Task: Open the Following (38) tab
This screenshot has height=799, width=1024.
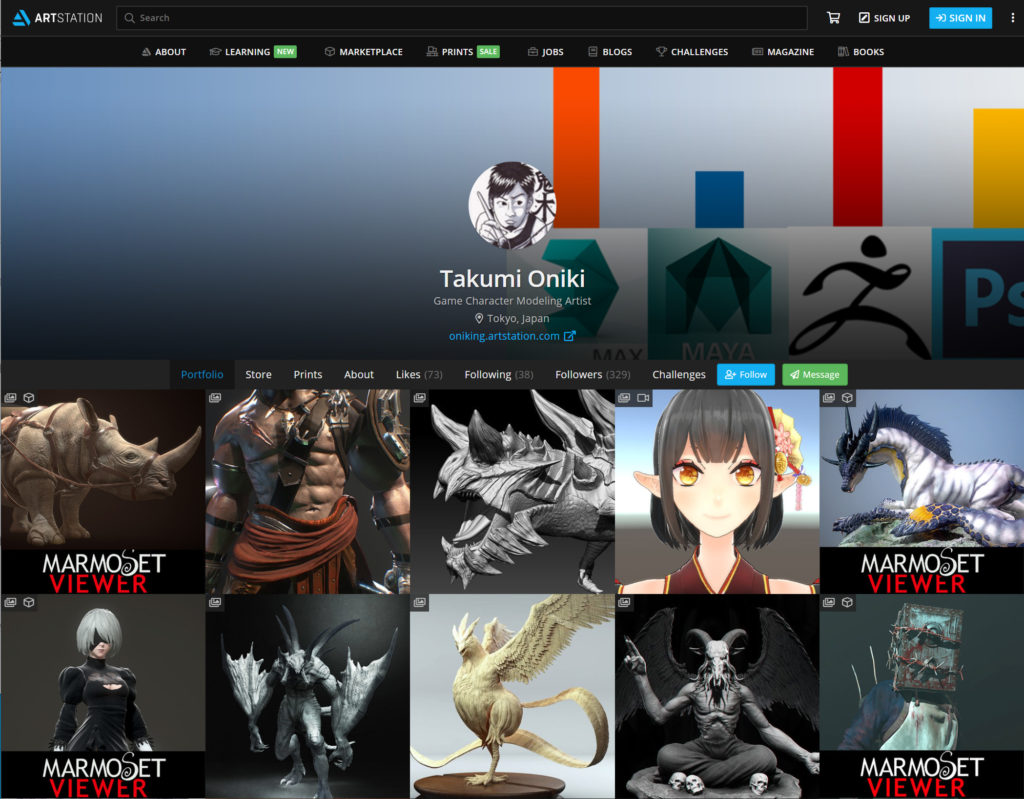Action: point(498,374)
